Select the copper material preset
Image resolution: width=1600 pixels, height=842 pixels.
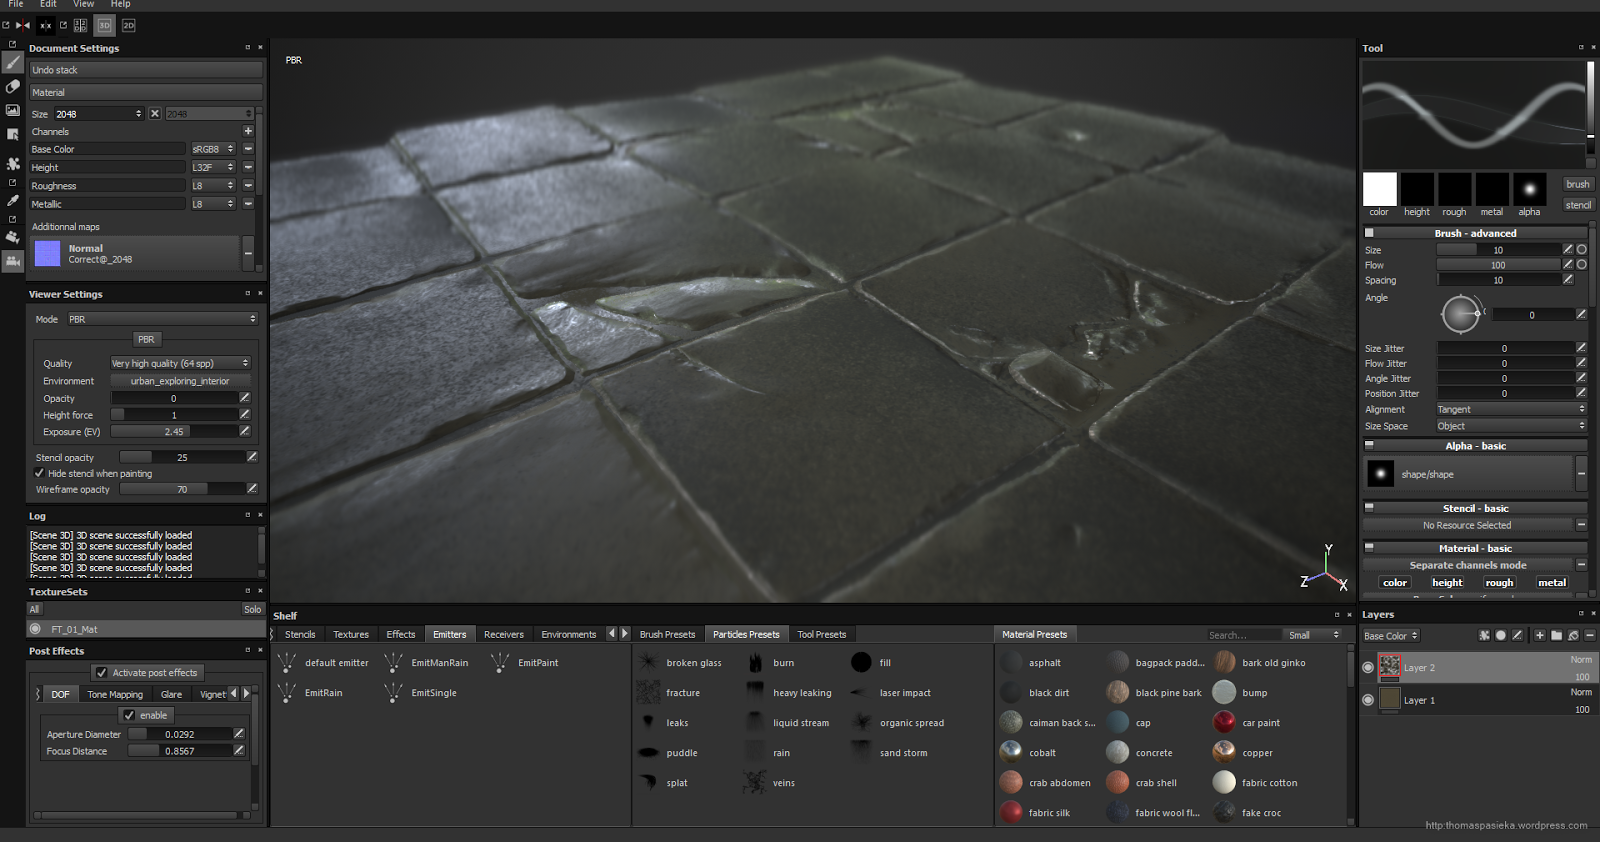[1242, 752]
